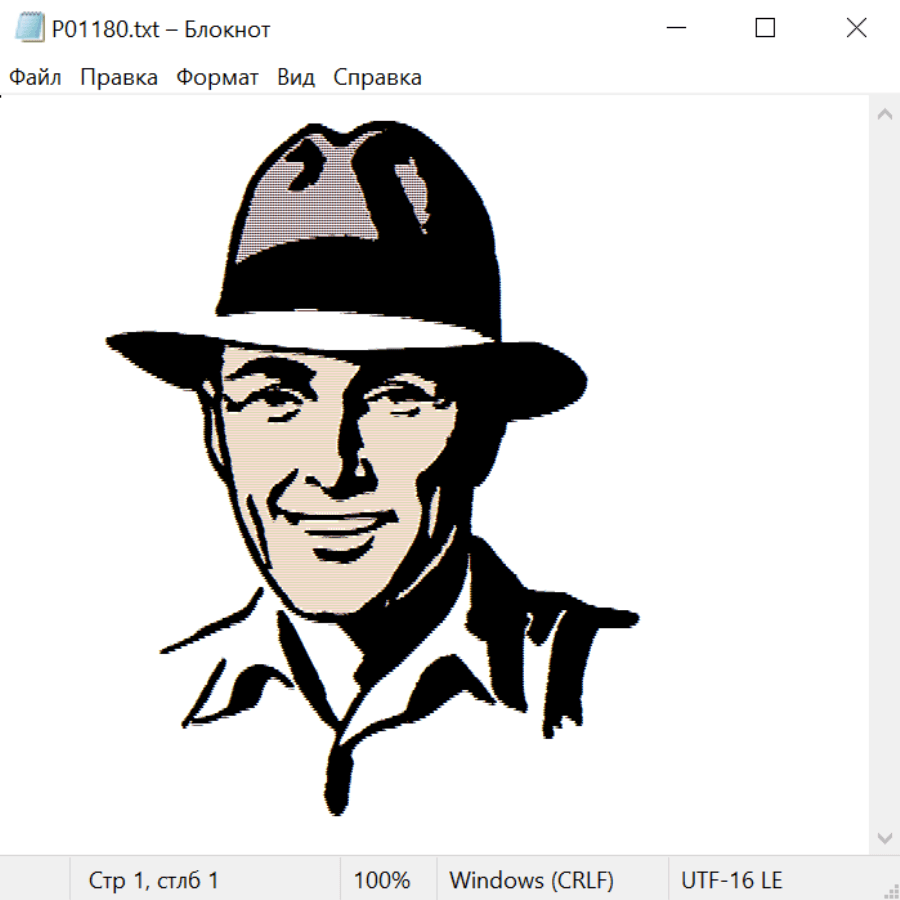
Task: Click the Notepad icon in title bar
Action: pos(28,29)
